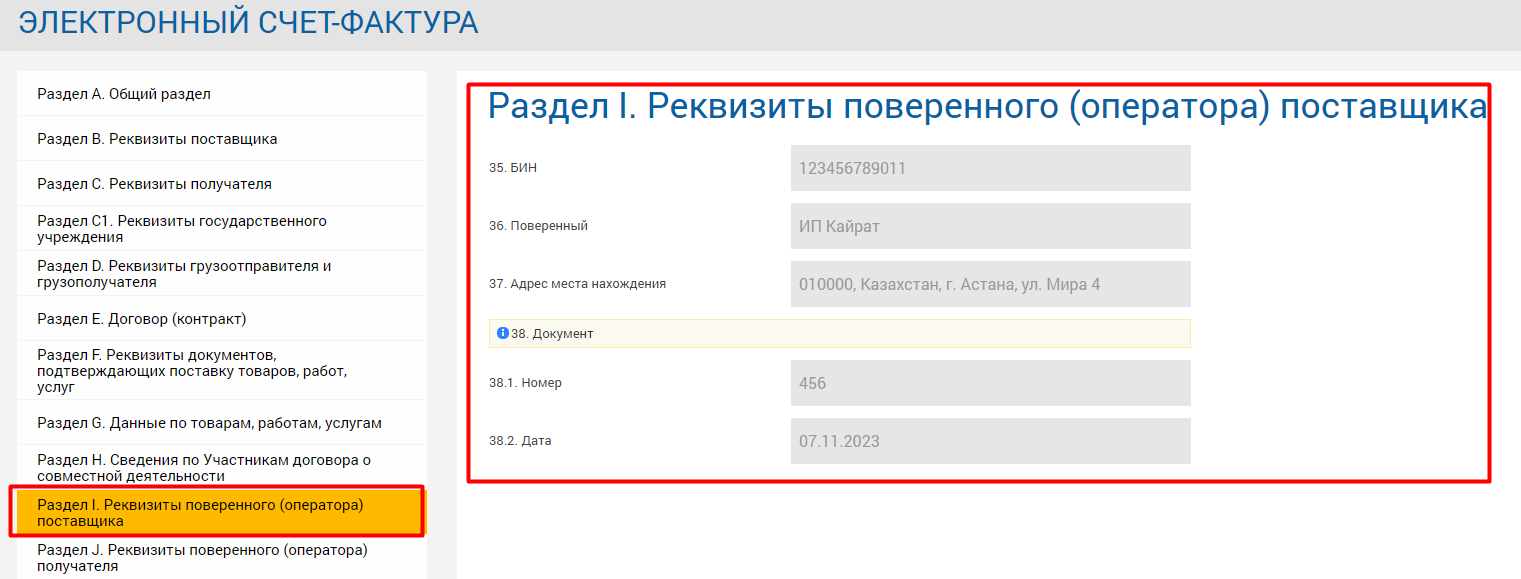Screen dimensions: 1521x579
Task: Open Раздел C1. Реквизиты государственного учреждения
Action: tap(182, 229)
